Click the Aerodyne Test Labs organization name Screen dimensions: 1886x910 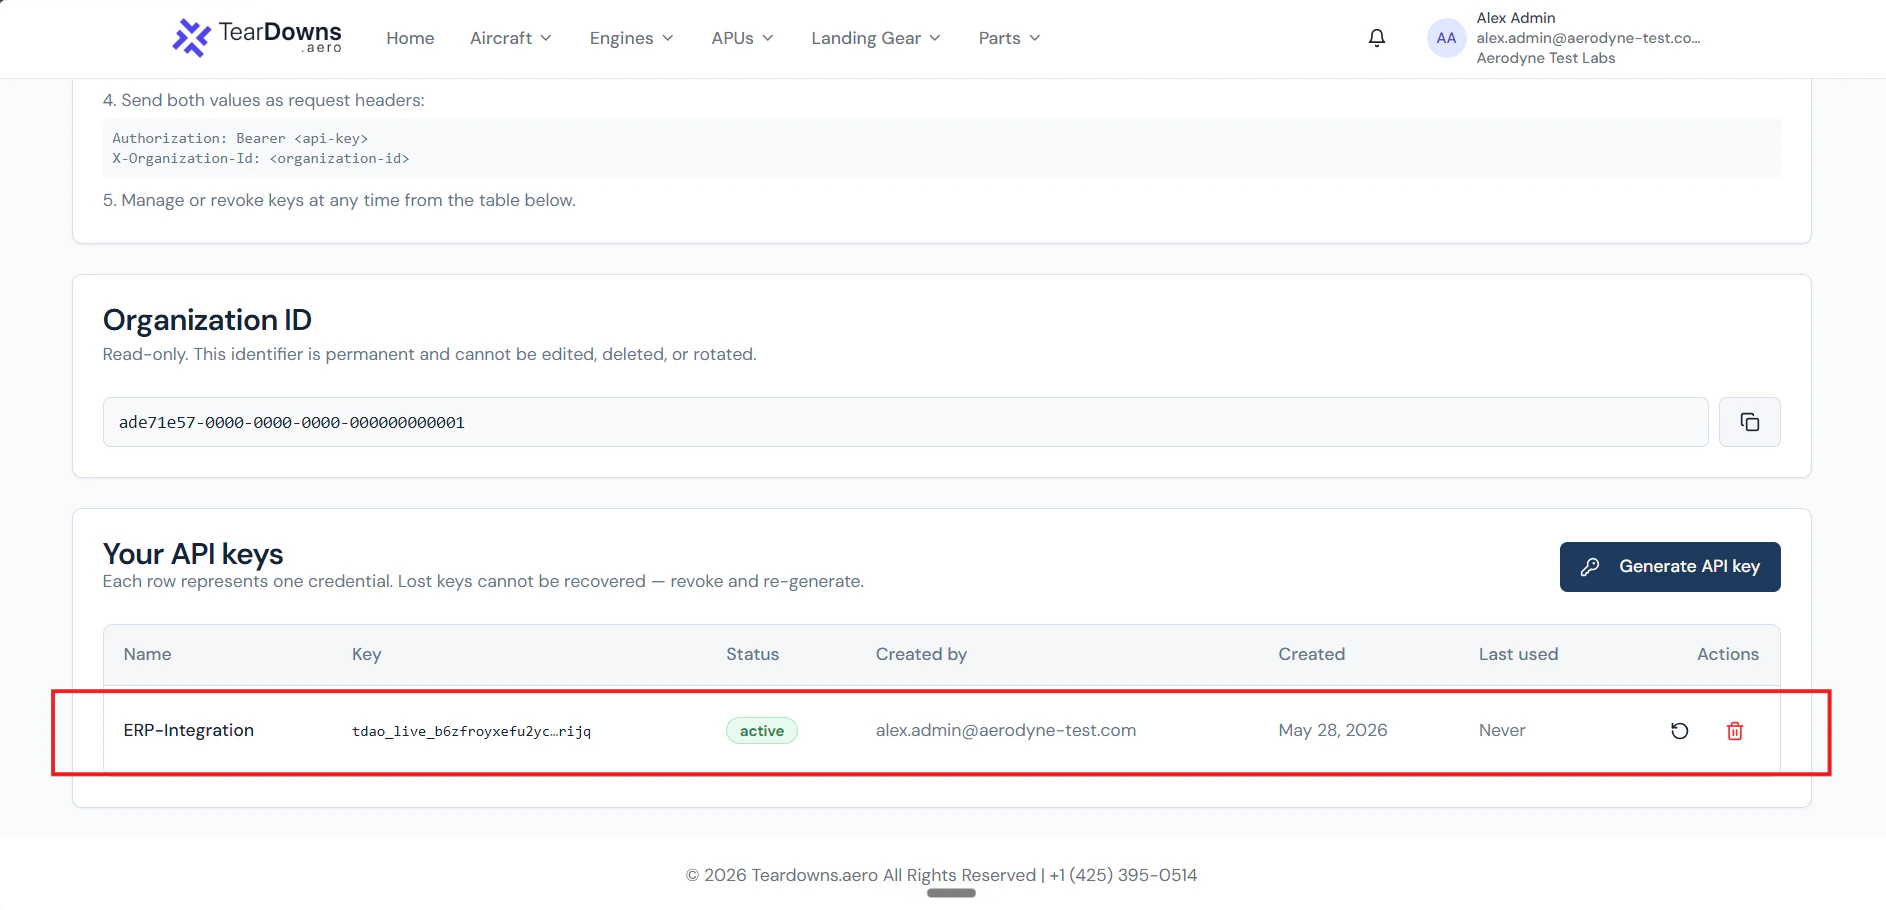(1546, 58)
